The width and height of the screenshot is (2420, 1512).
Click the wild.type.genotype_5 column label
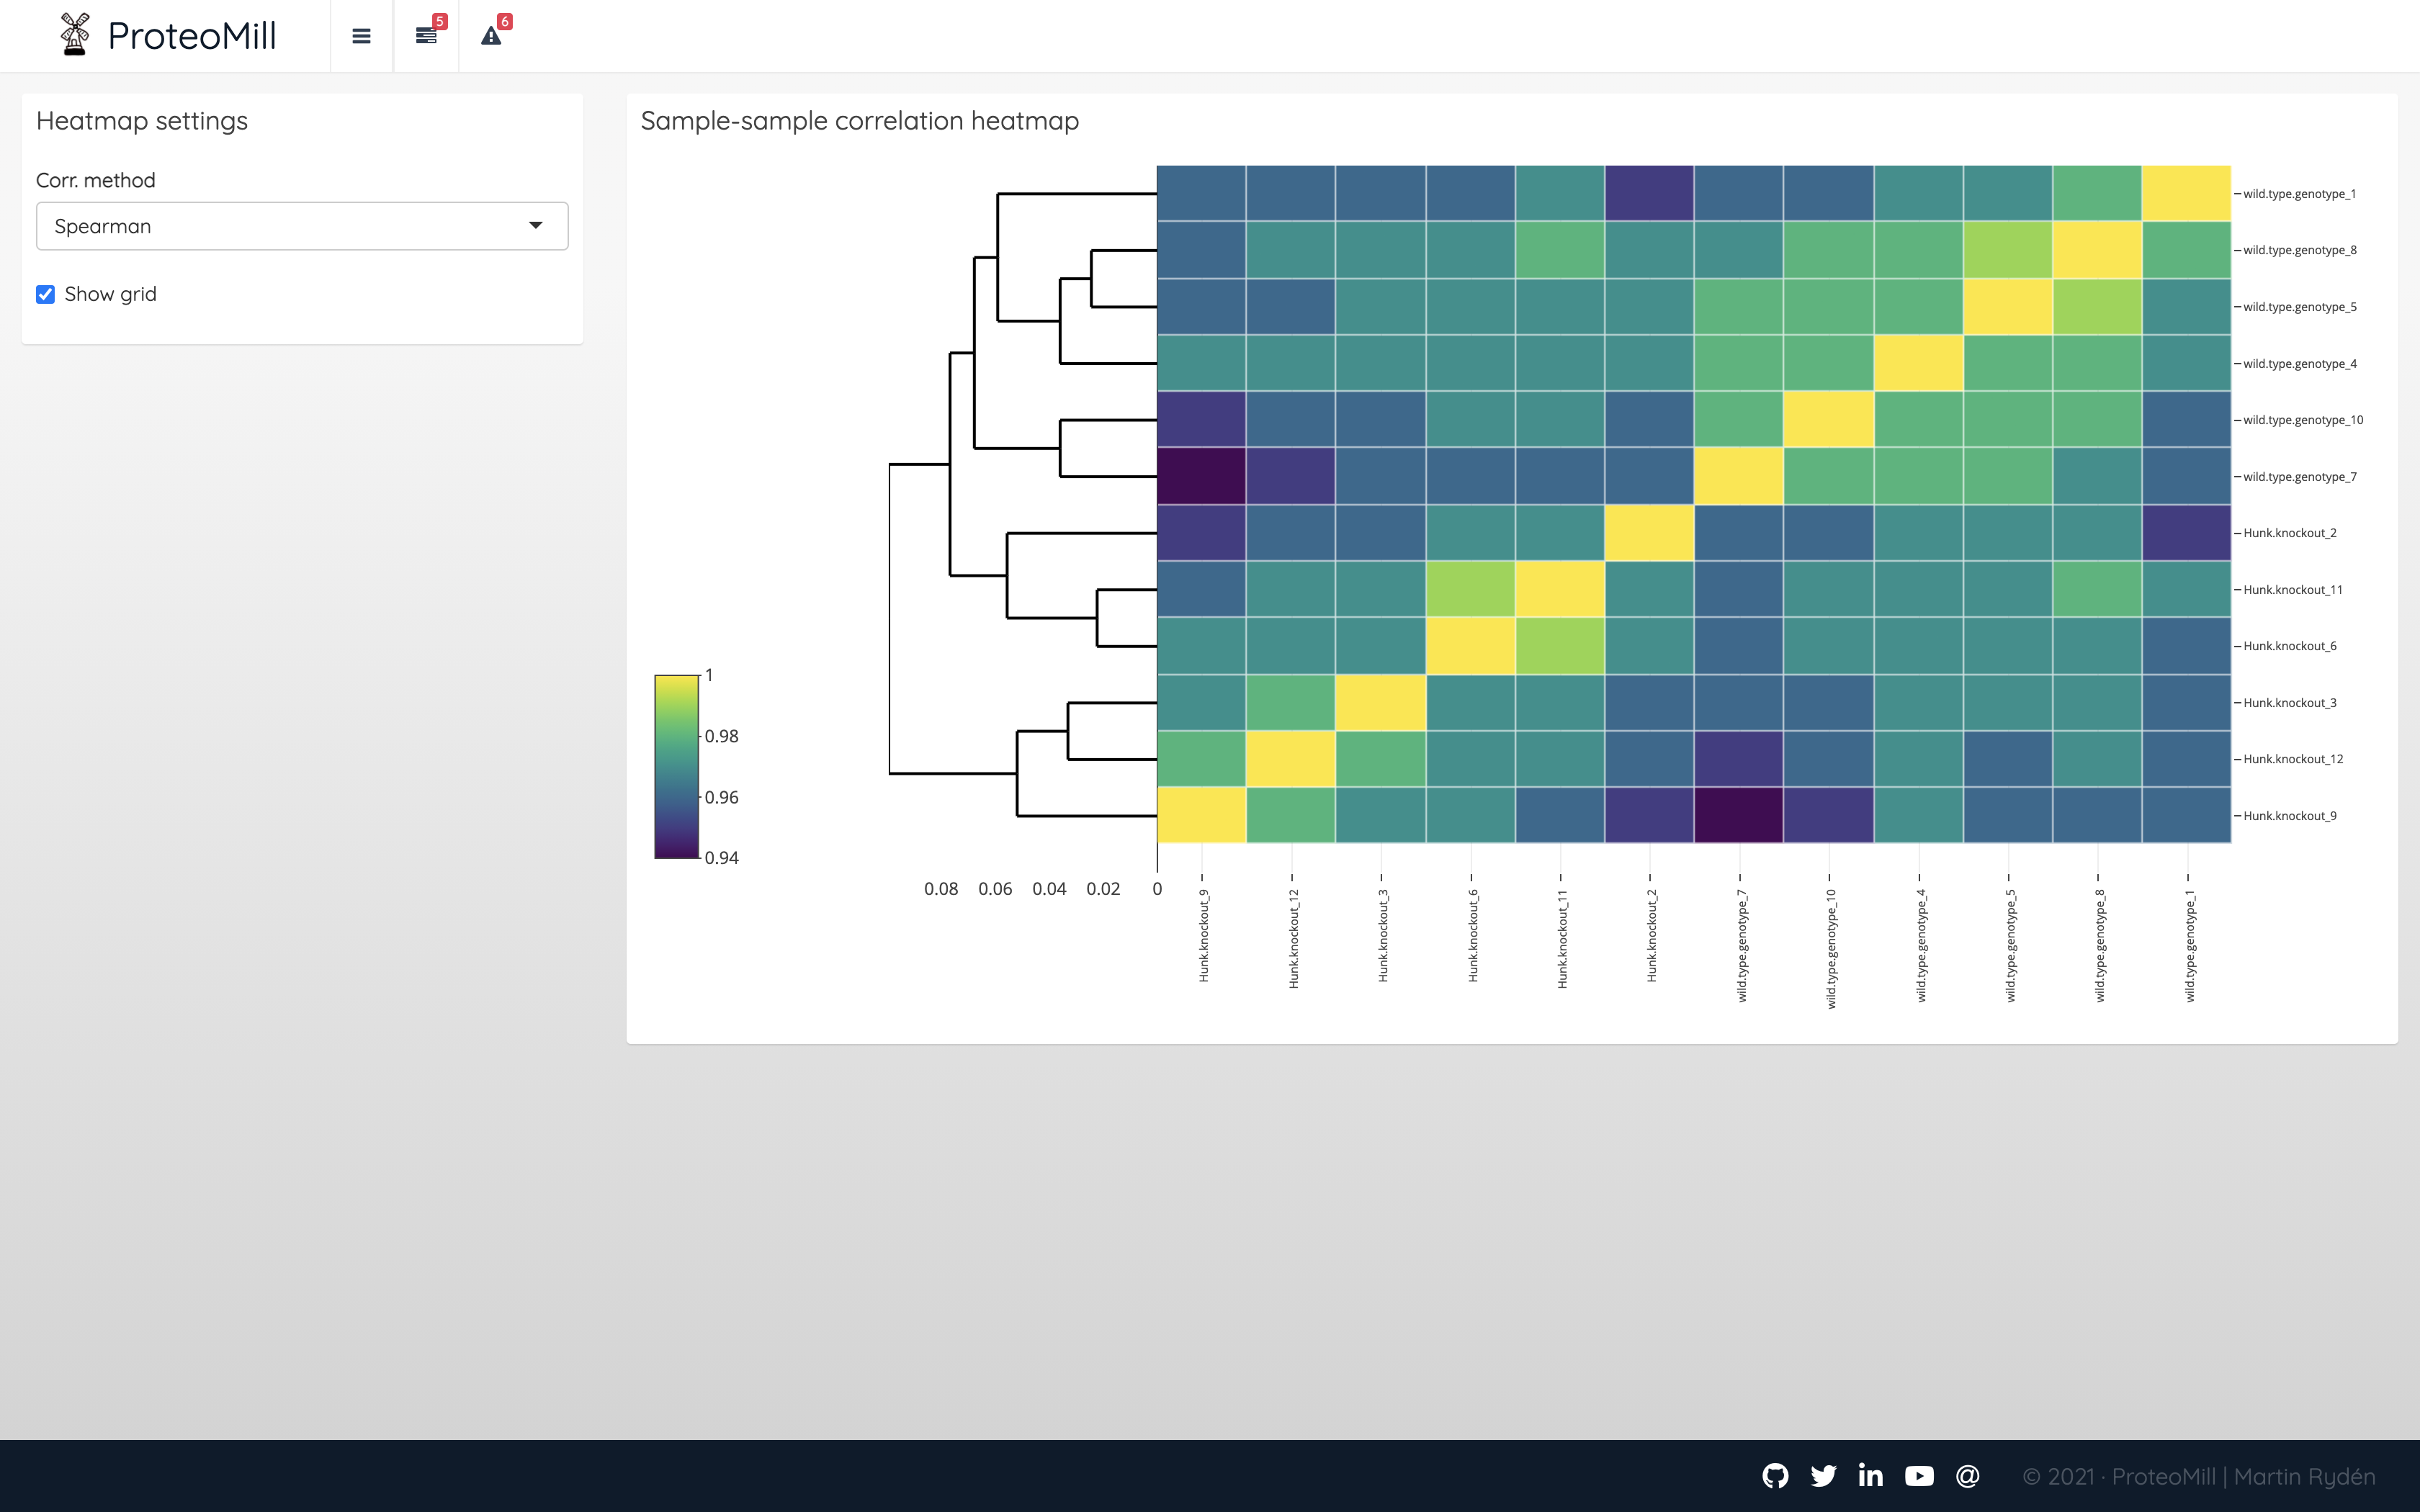point(2010,945)
